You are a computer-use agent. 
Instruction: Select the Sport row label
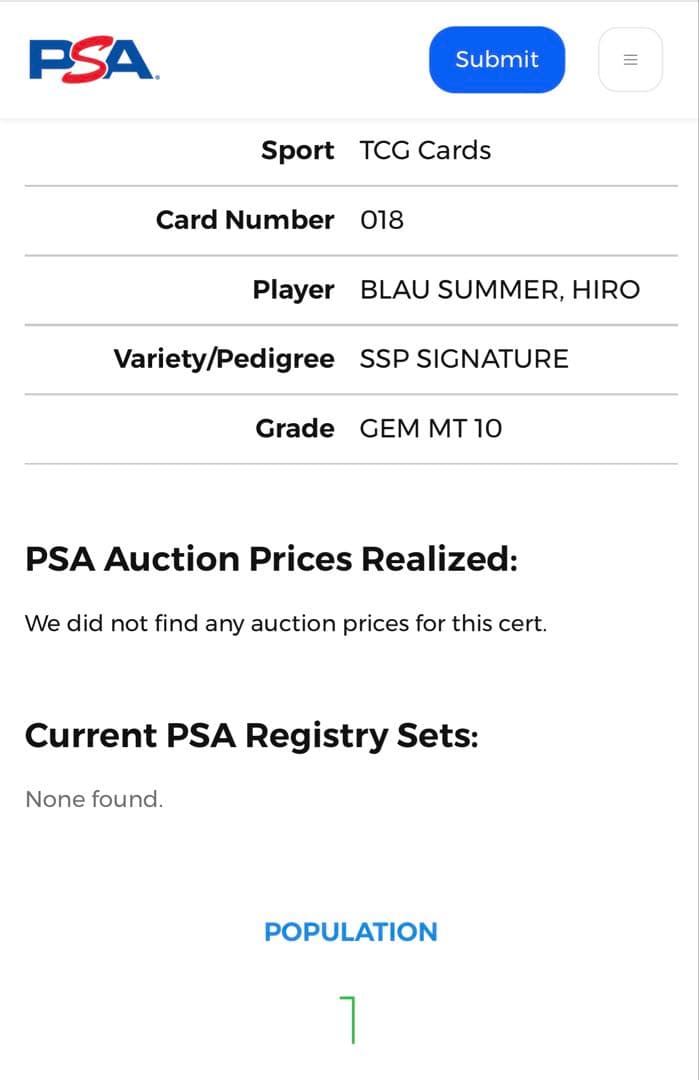pos(297,151)
